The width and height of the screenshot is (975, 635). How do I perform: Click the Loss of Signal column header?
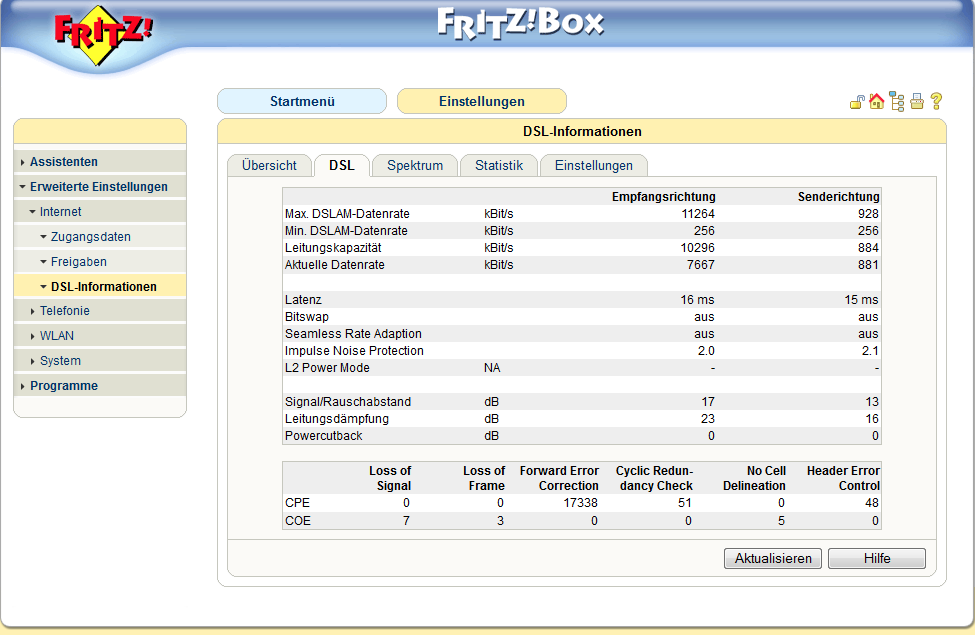390,478
